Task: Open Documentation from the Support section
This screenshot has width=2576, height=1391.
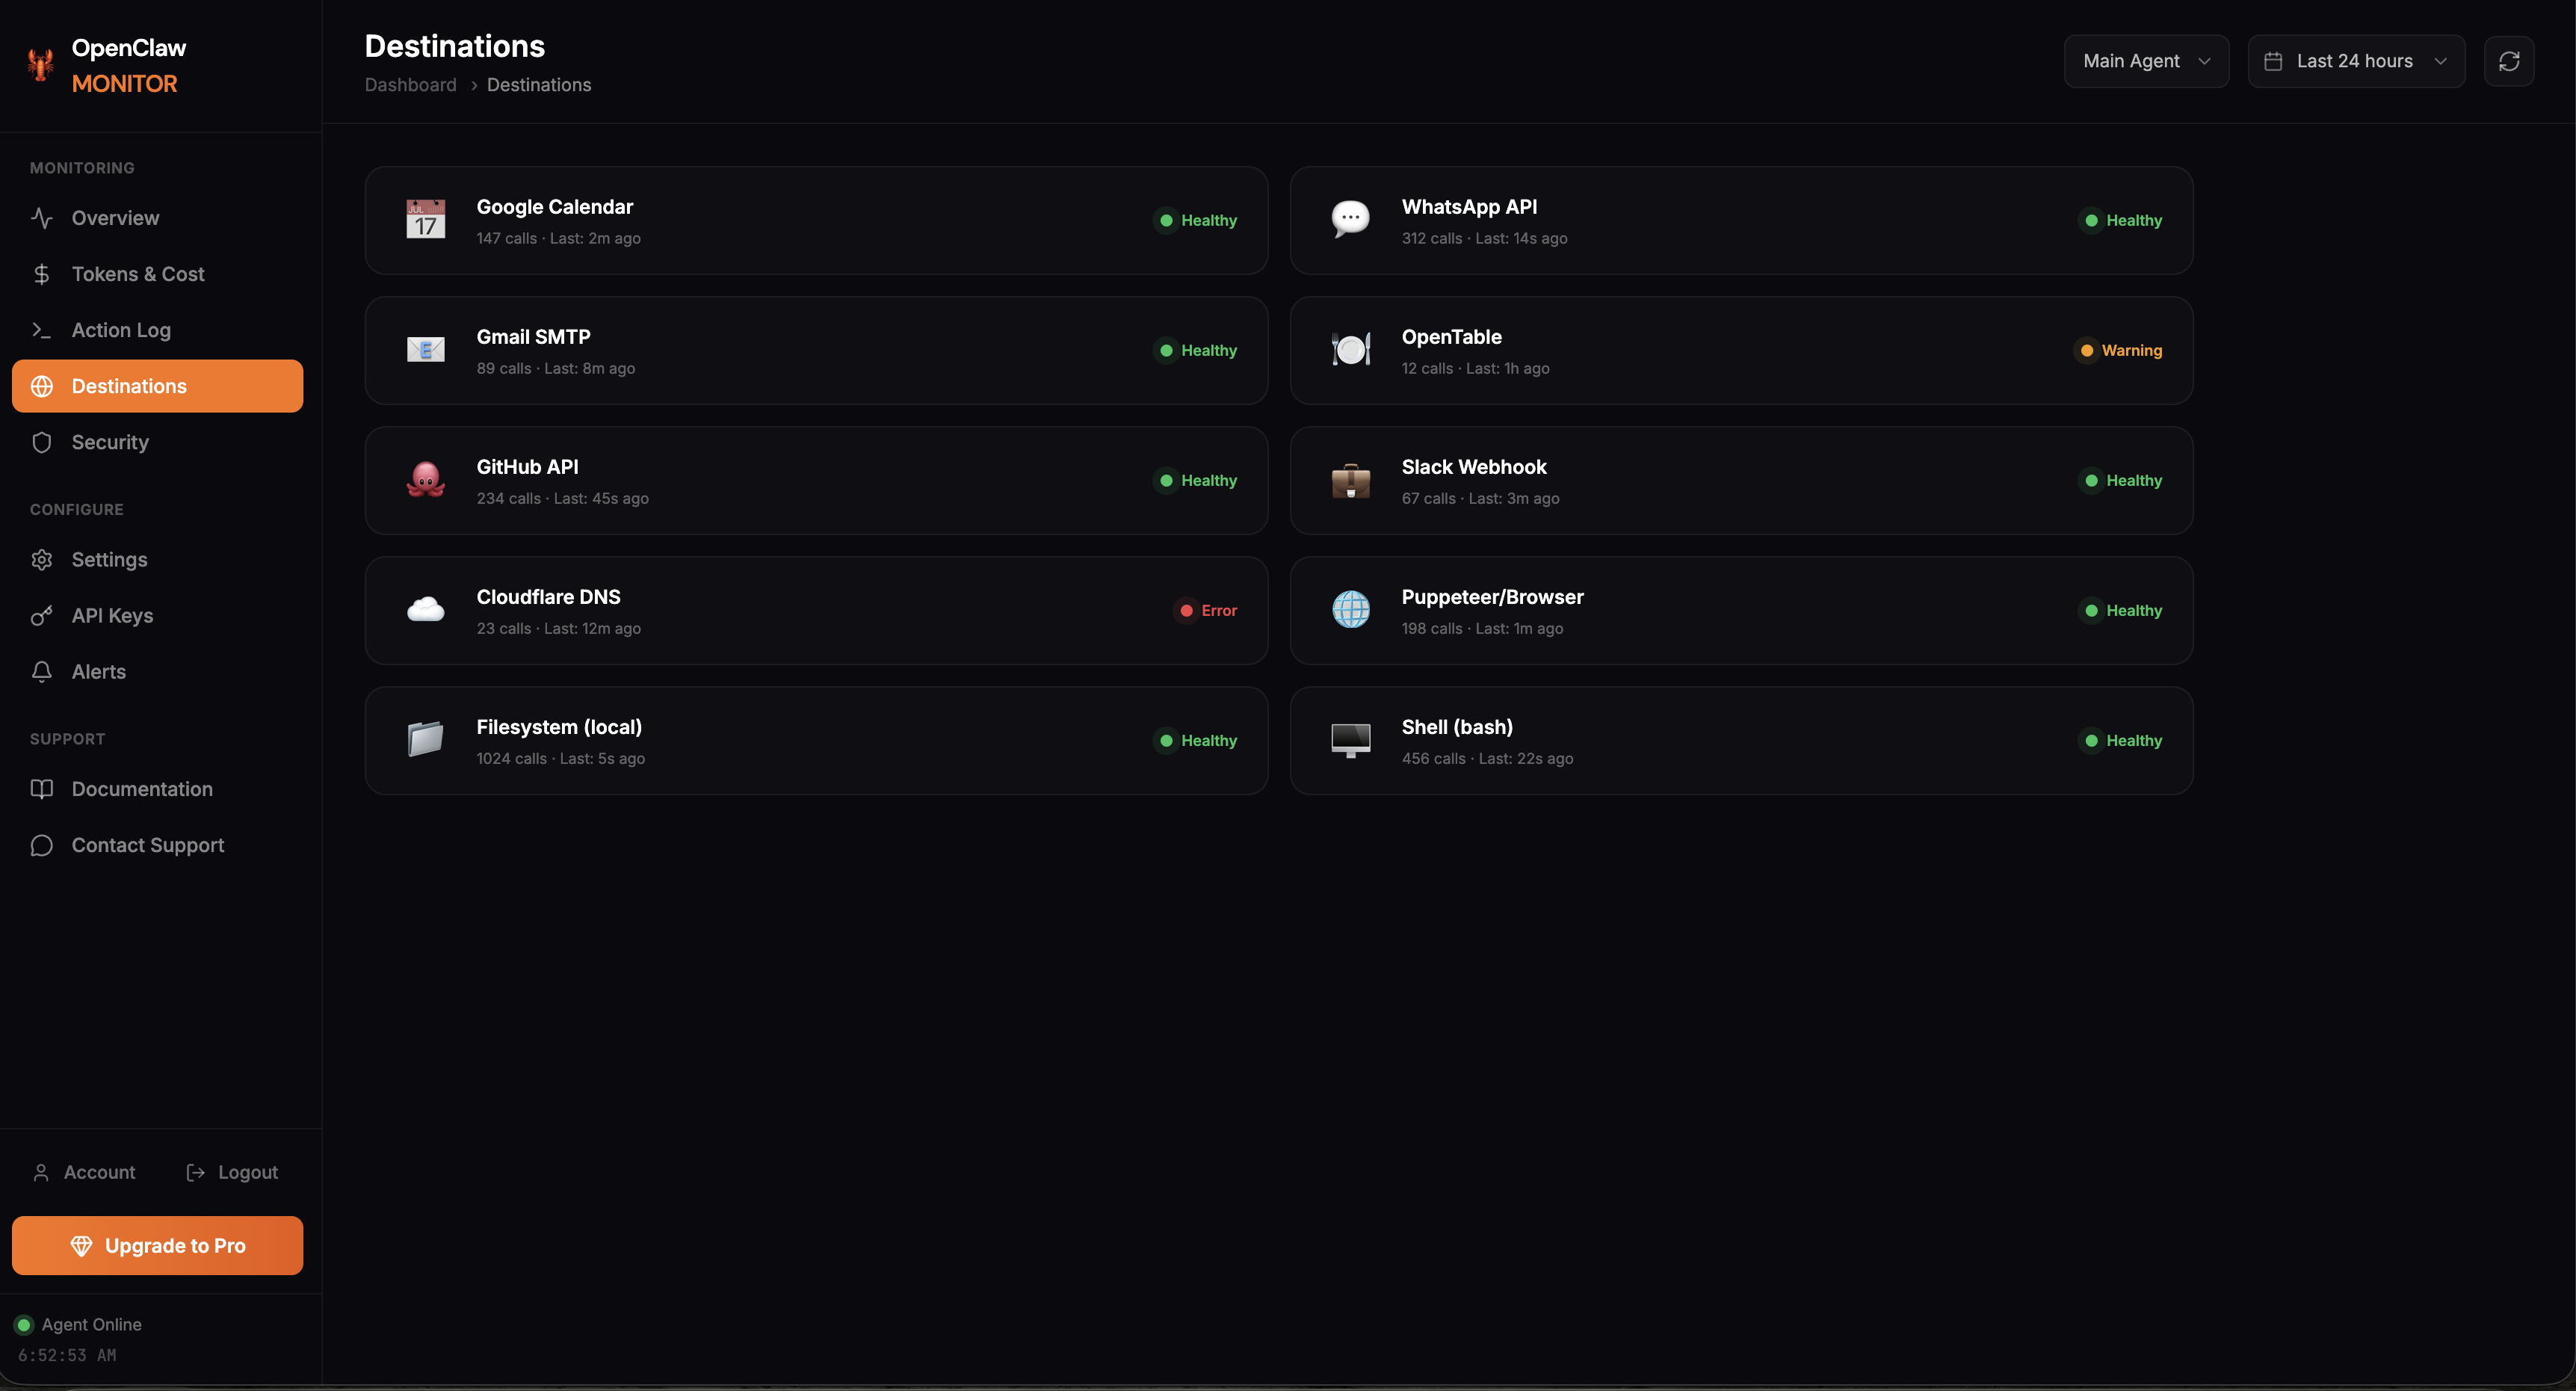Action: point(142,789)
